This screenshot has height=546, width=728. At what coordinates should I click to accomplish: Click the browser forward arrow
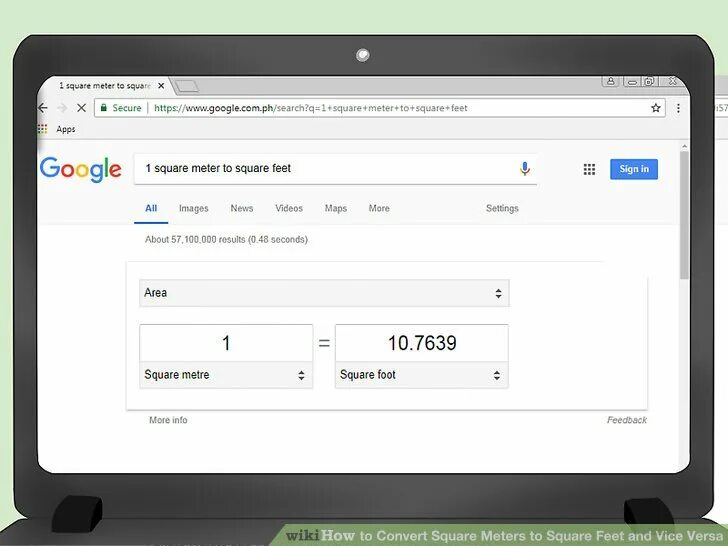tap(62, 108)
